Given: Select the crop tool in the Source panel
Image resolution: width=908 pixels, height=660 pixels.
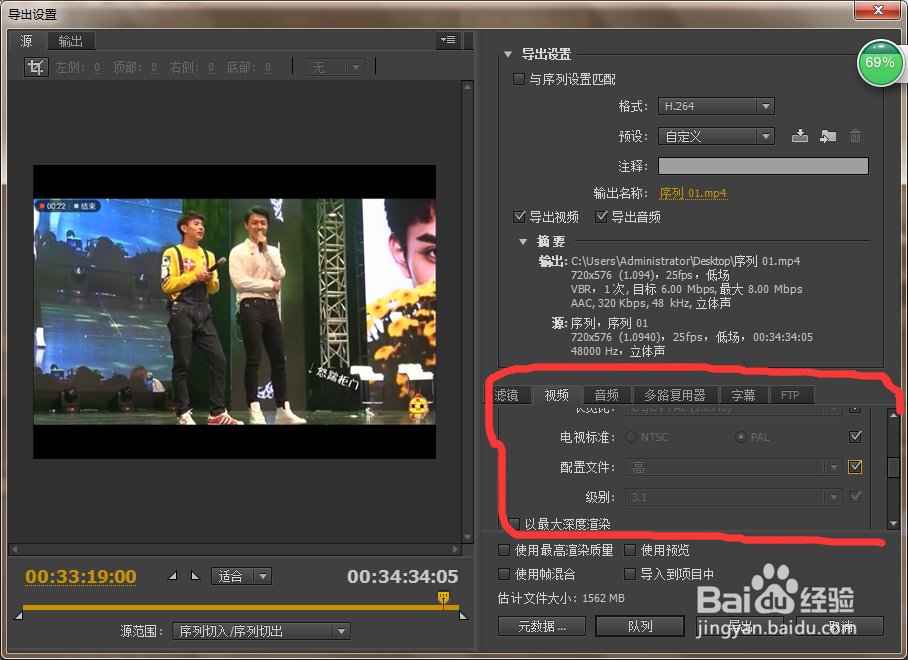Looking at the screenshot, I should [35, 66].
